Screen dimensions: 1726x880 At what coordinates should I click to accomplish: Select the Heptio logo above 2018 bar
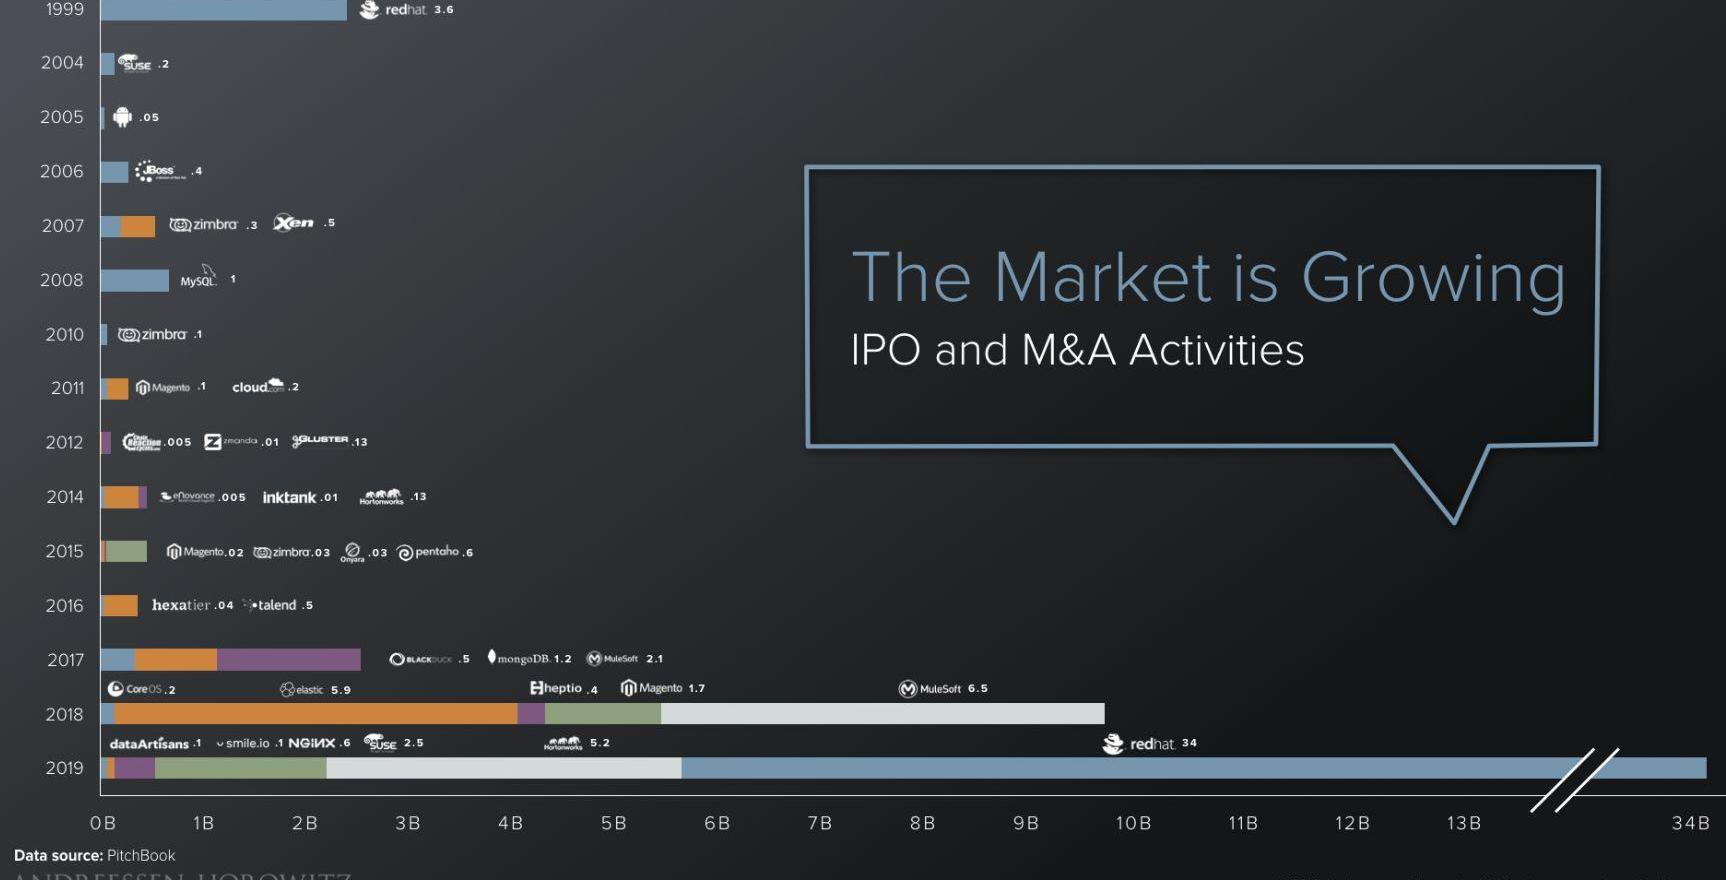coord(556,688)
